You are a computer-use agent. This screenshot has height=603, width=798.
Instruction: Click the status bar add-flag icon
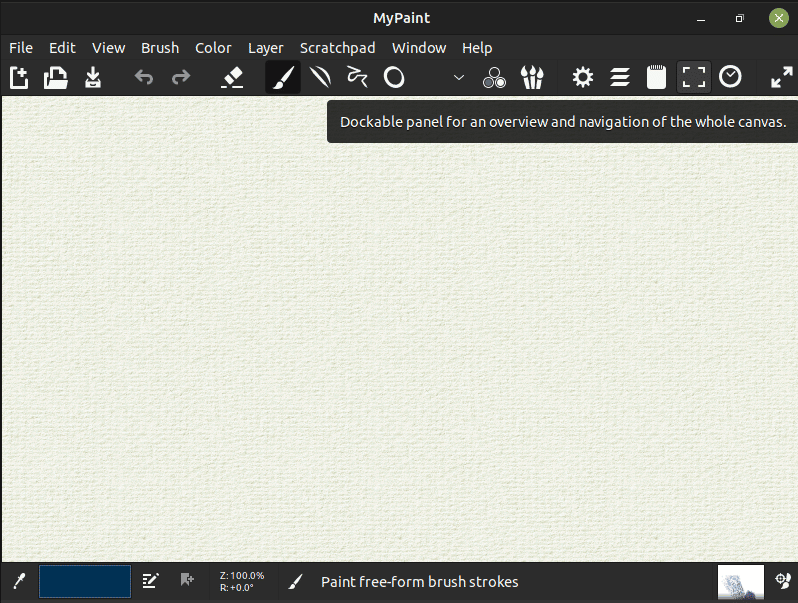(x=187, y=580)
